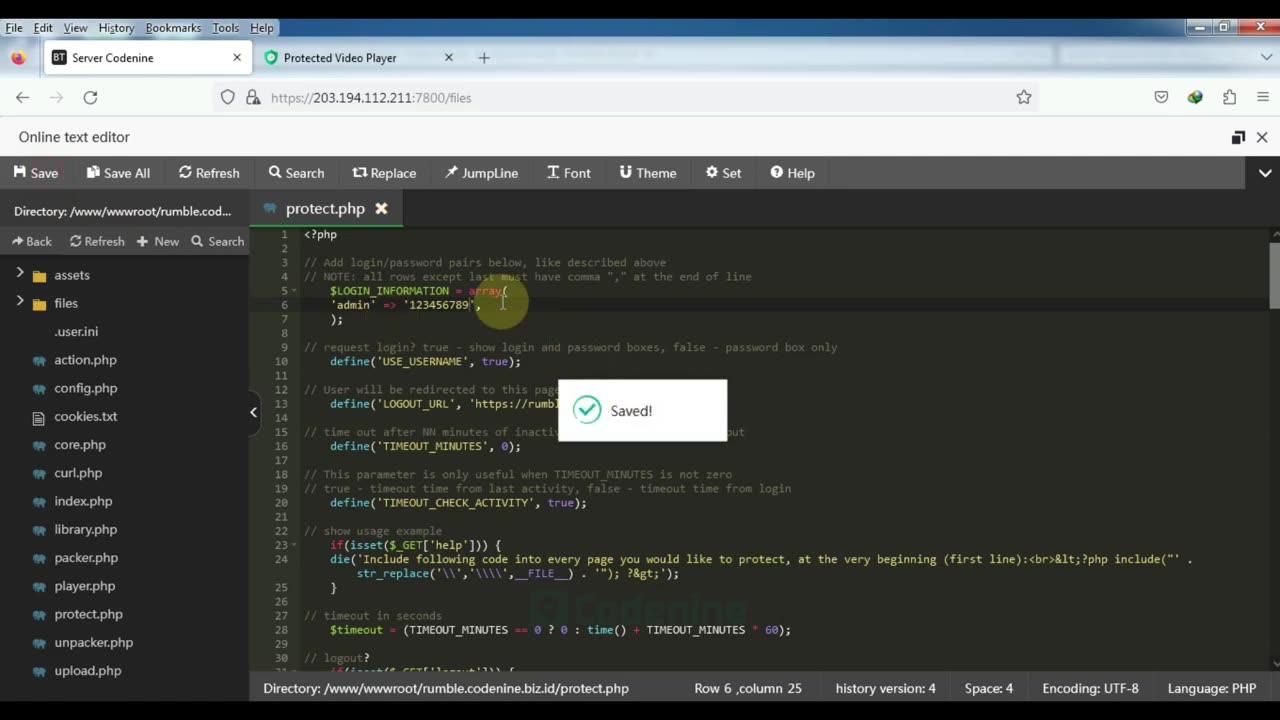Restore the Online text editor window
The image size is (1280, 720).
pos(1238,137)
